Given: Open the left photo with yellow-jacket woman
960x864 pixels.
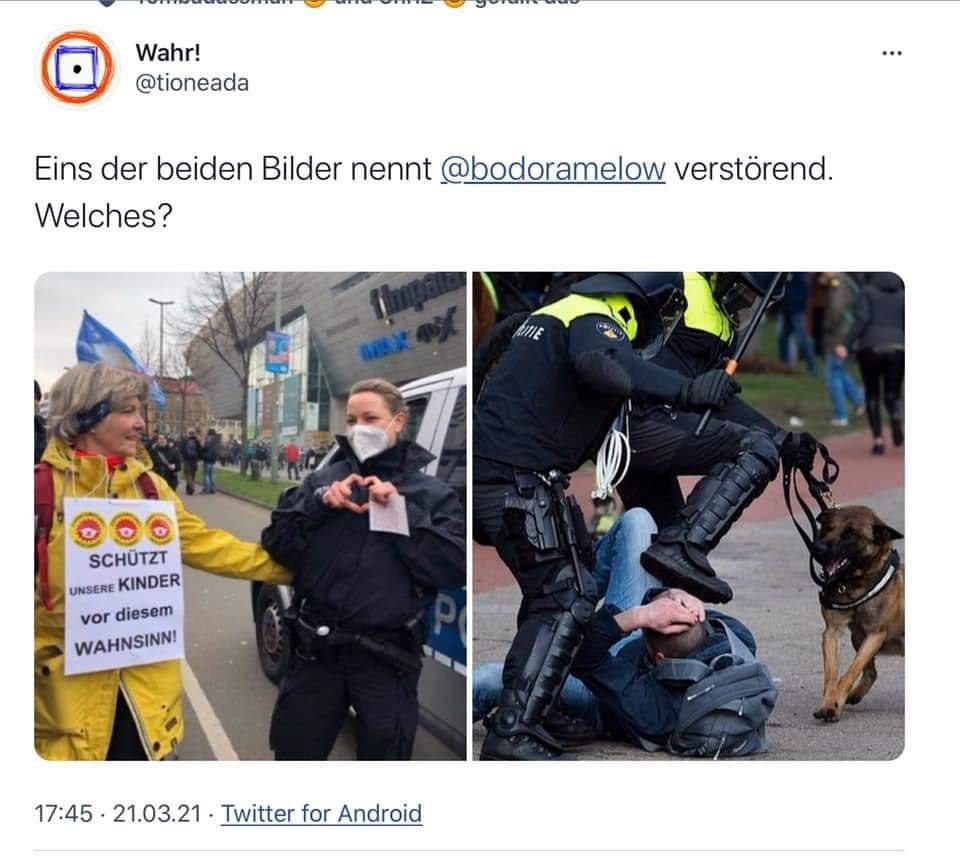Looking at the screenshot, I should coord(250,516).
